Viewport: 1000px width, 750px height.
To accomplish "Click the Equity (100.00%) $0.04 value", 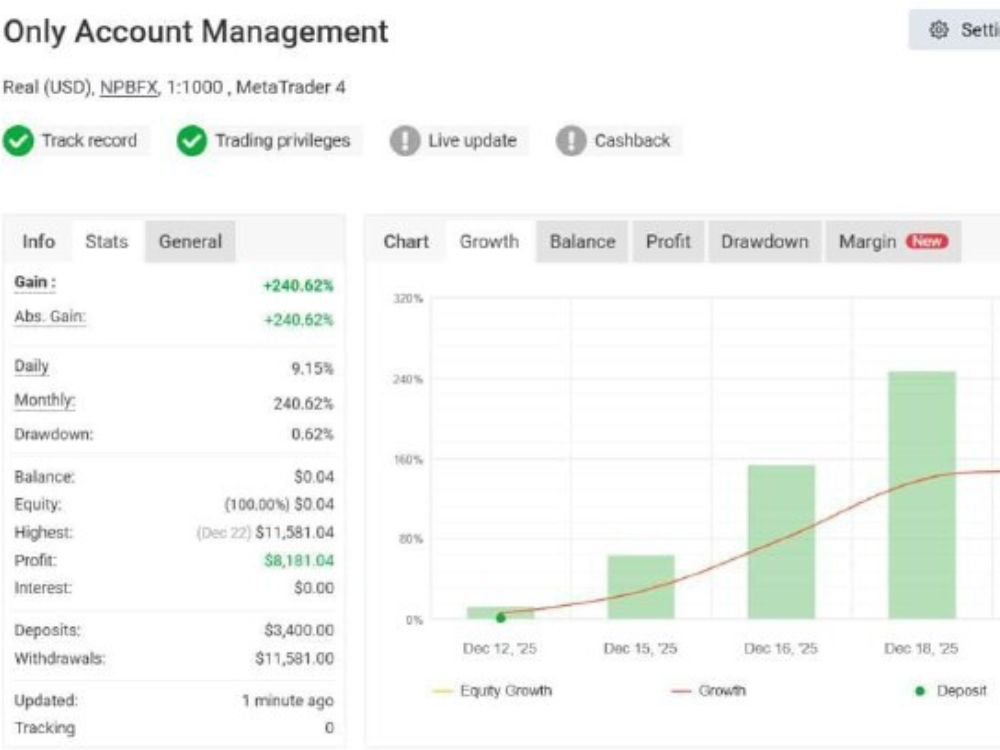I will tap(279, 504).
